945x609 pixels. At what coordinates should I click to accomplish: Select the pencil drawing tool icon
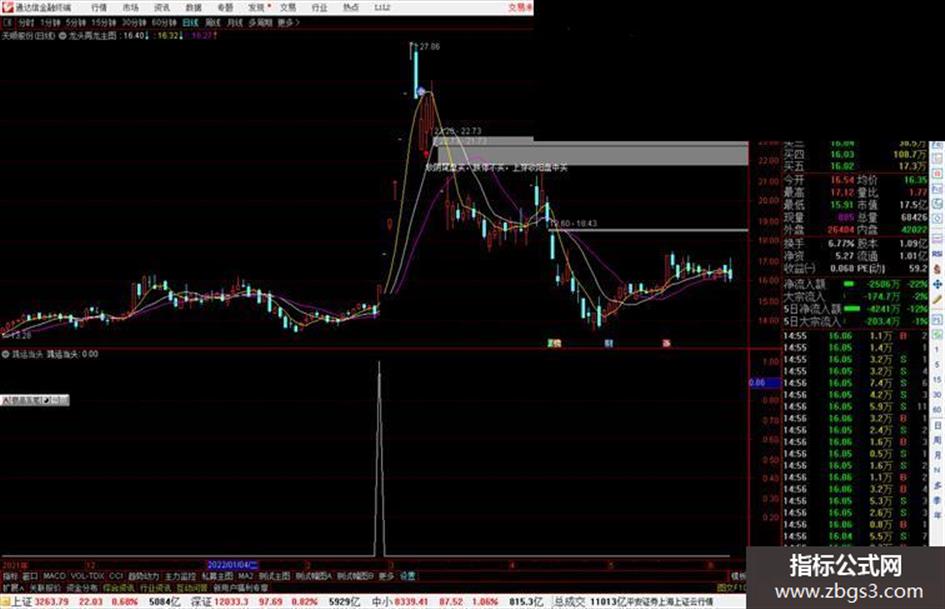click(x=937, y=299)
